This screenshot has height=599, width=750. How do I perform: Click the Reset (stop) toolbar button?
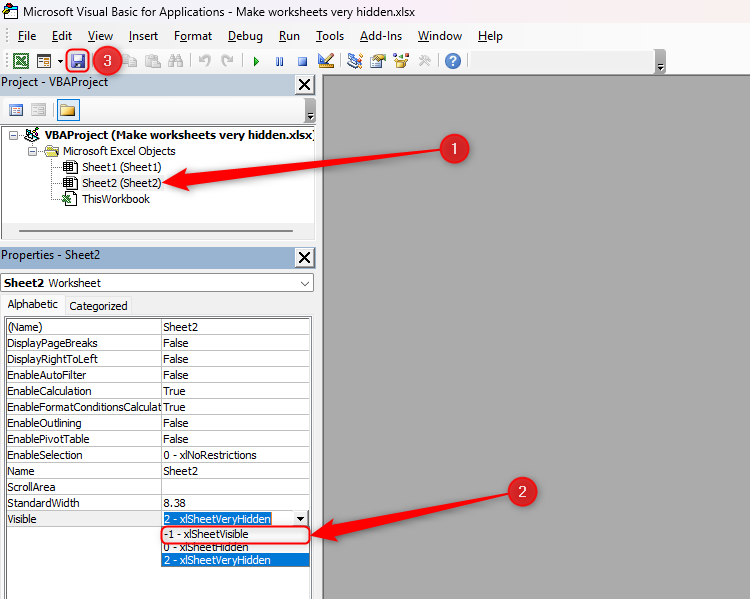tap(301, 61)
